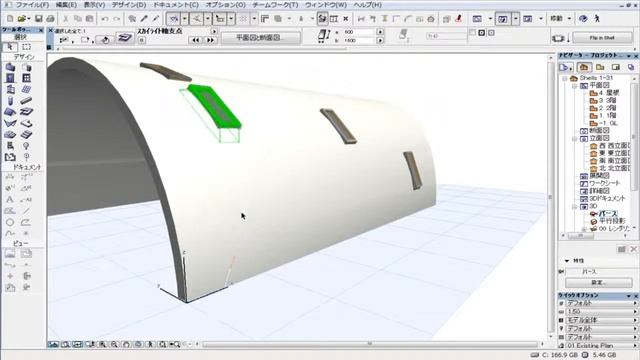Click the next (fast-forward) button in the Info Box
The width and height of the screenshot is (640, 360).
[210, 40]
